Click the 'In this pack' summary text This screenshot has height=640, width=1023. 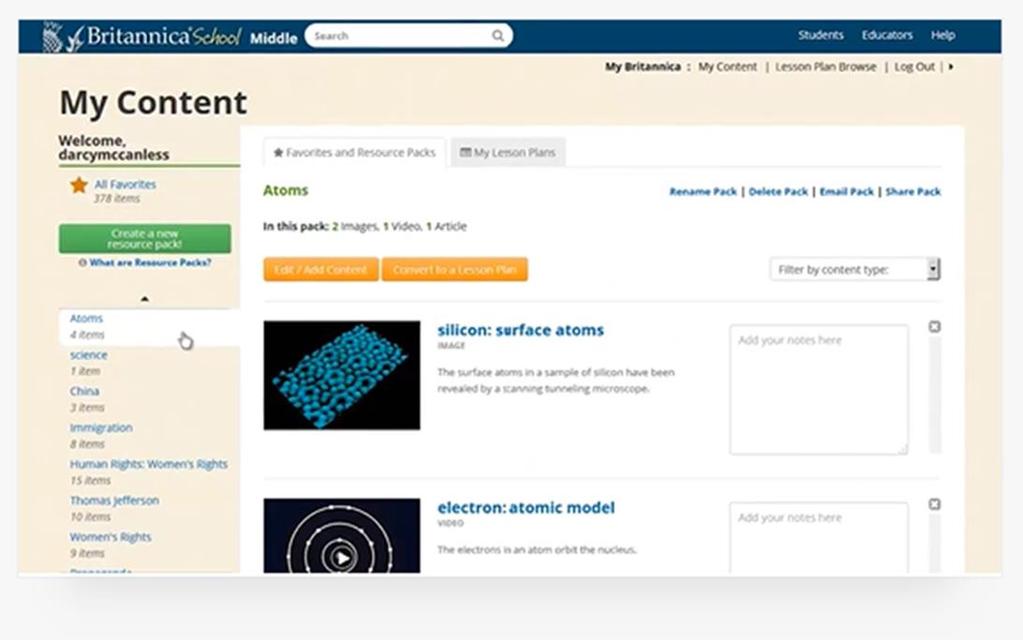pyautogui.click(x=365, y=226)
